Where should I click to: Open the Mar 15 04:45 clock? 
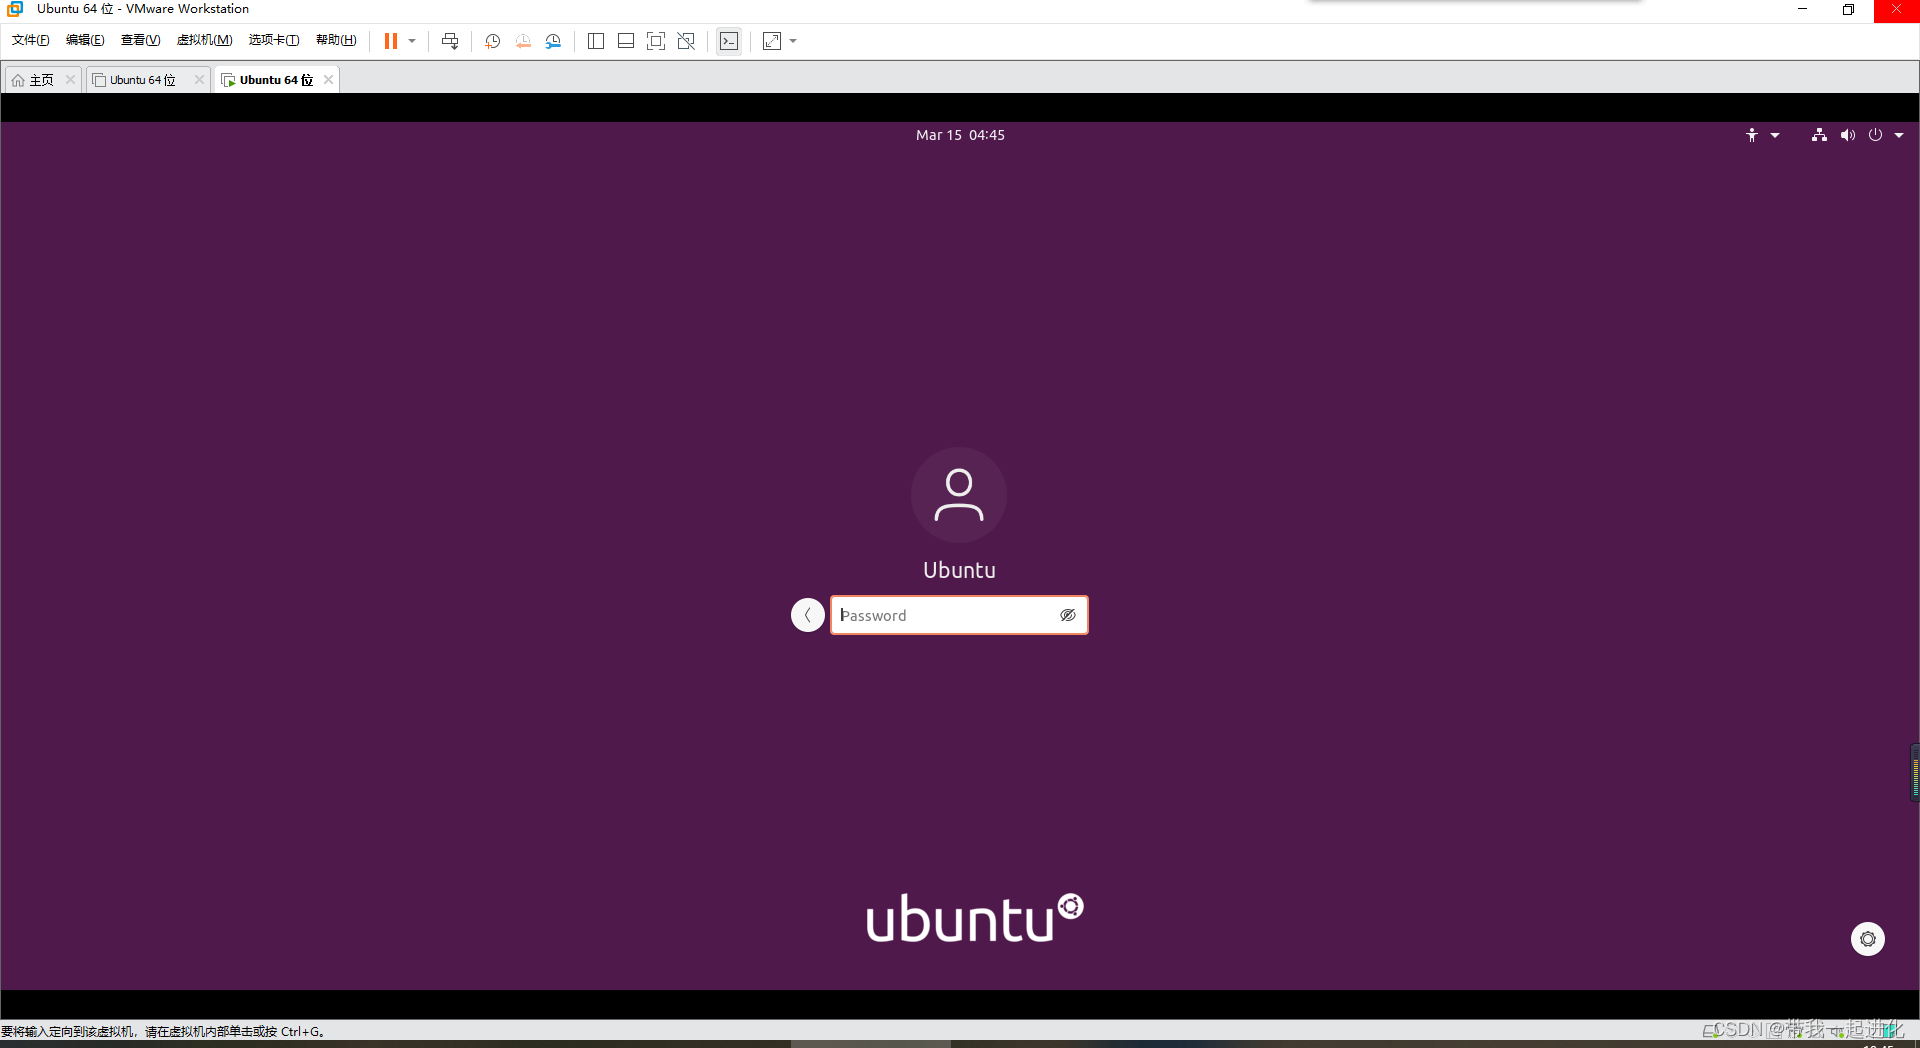coord(960,135)
